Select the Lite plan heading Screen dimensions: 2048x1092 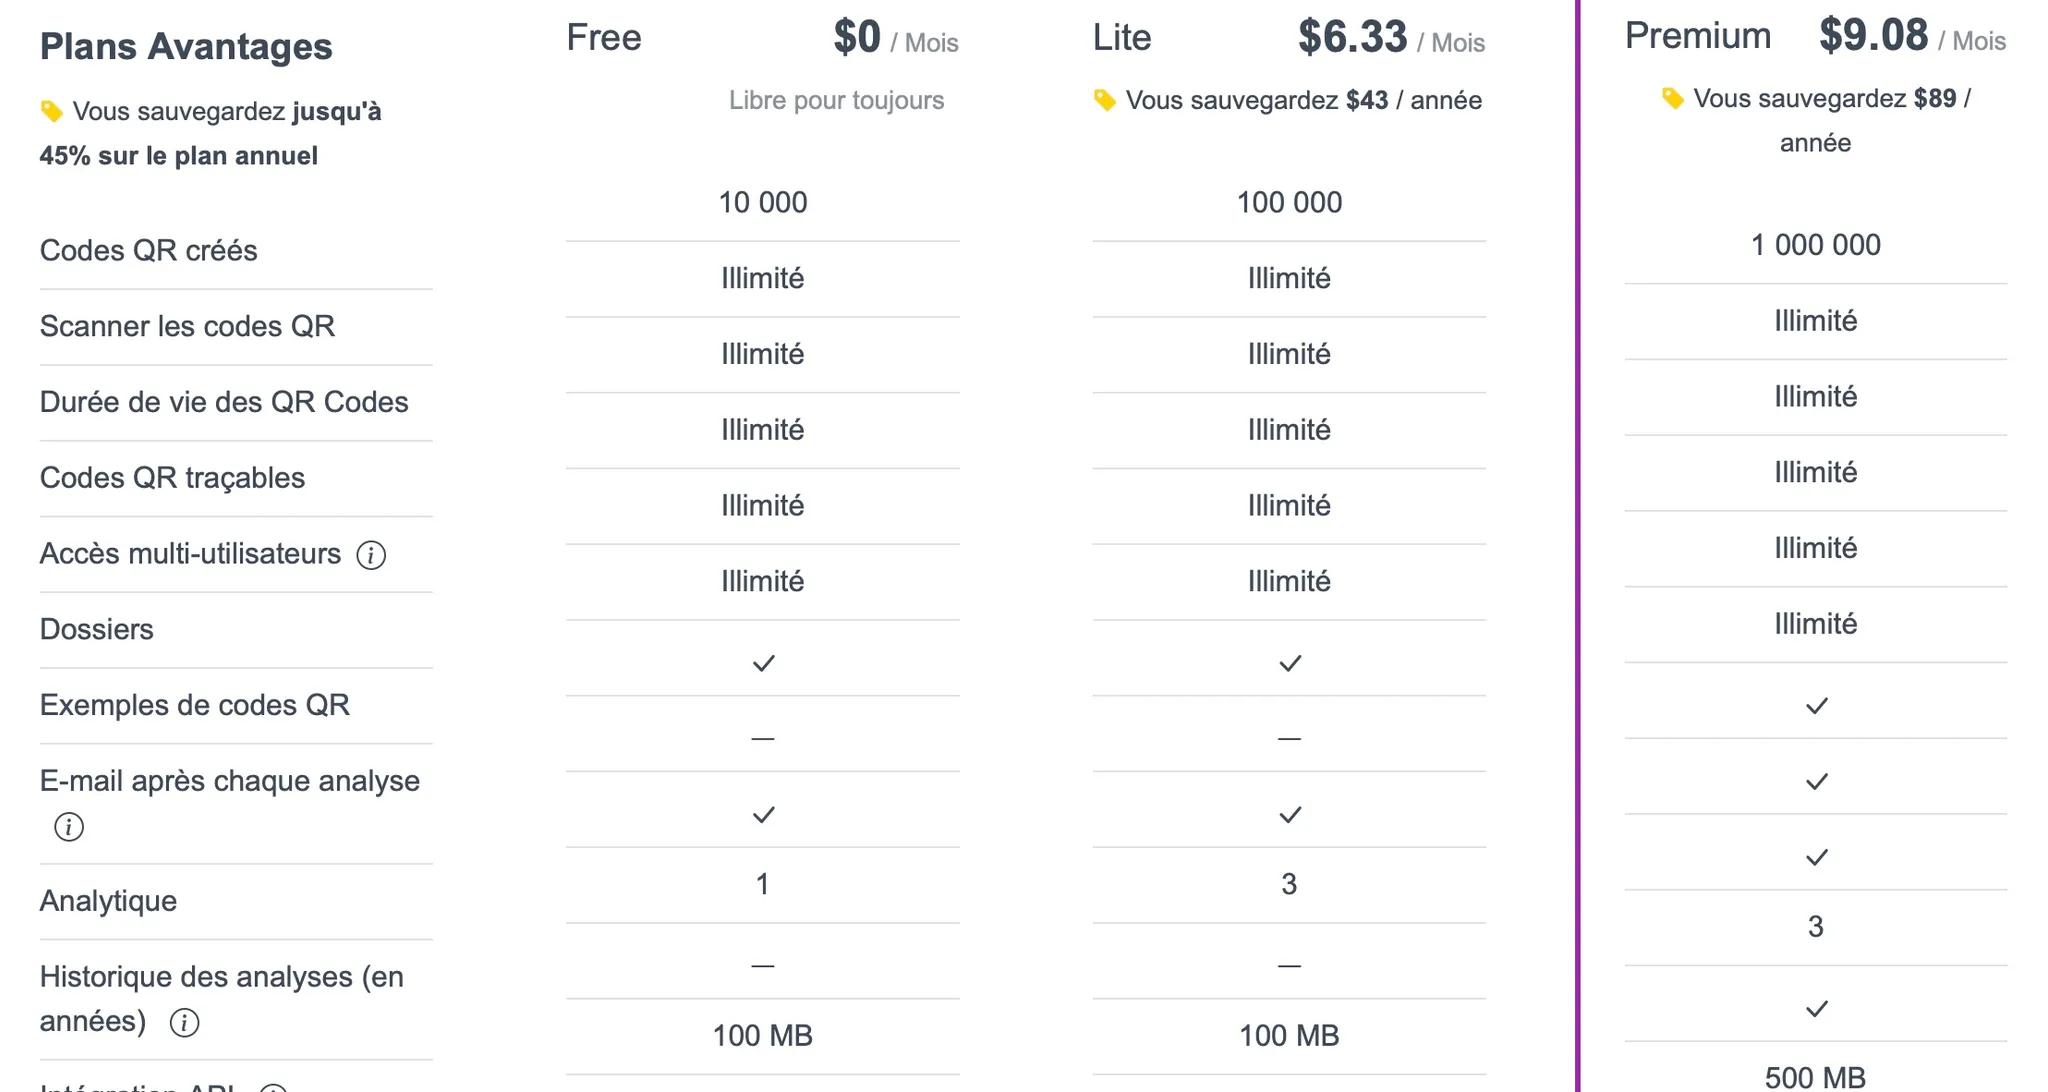[x=1122, y=37]
